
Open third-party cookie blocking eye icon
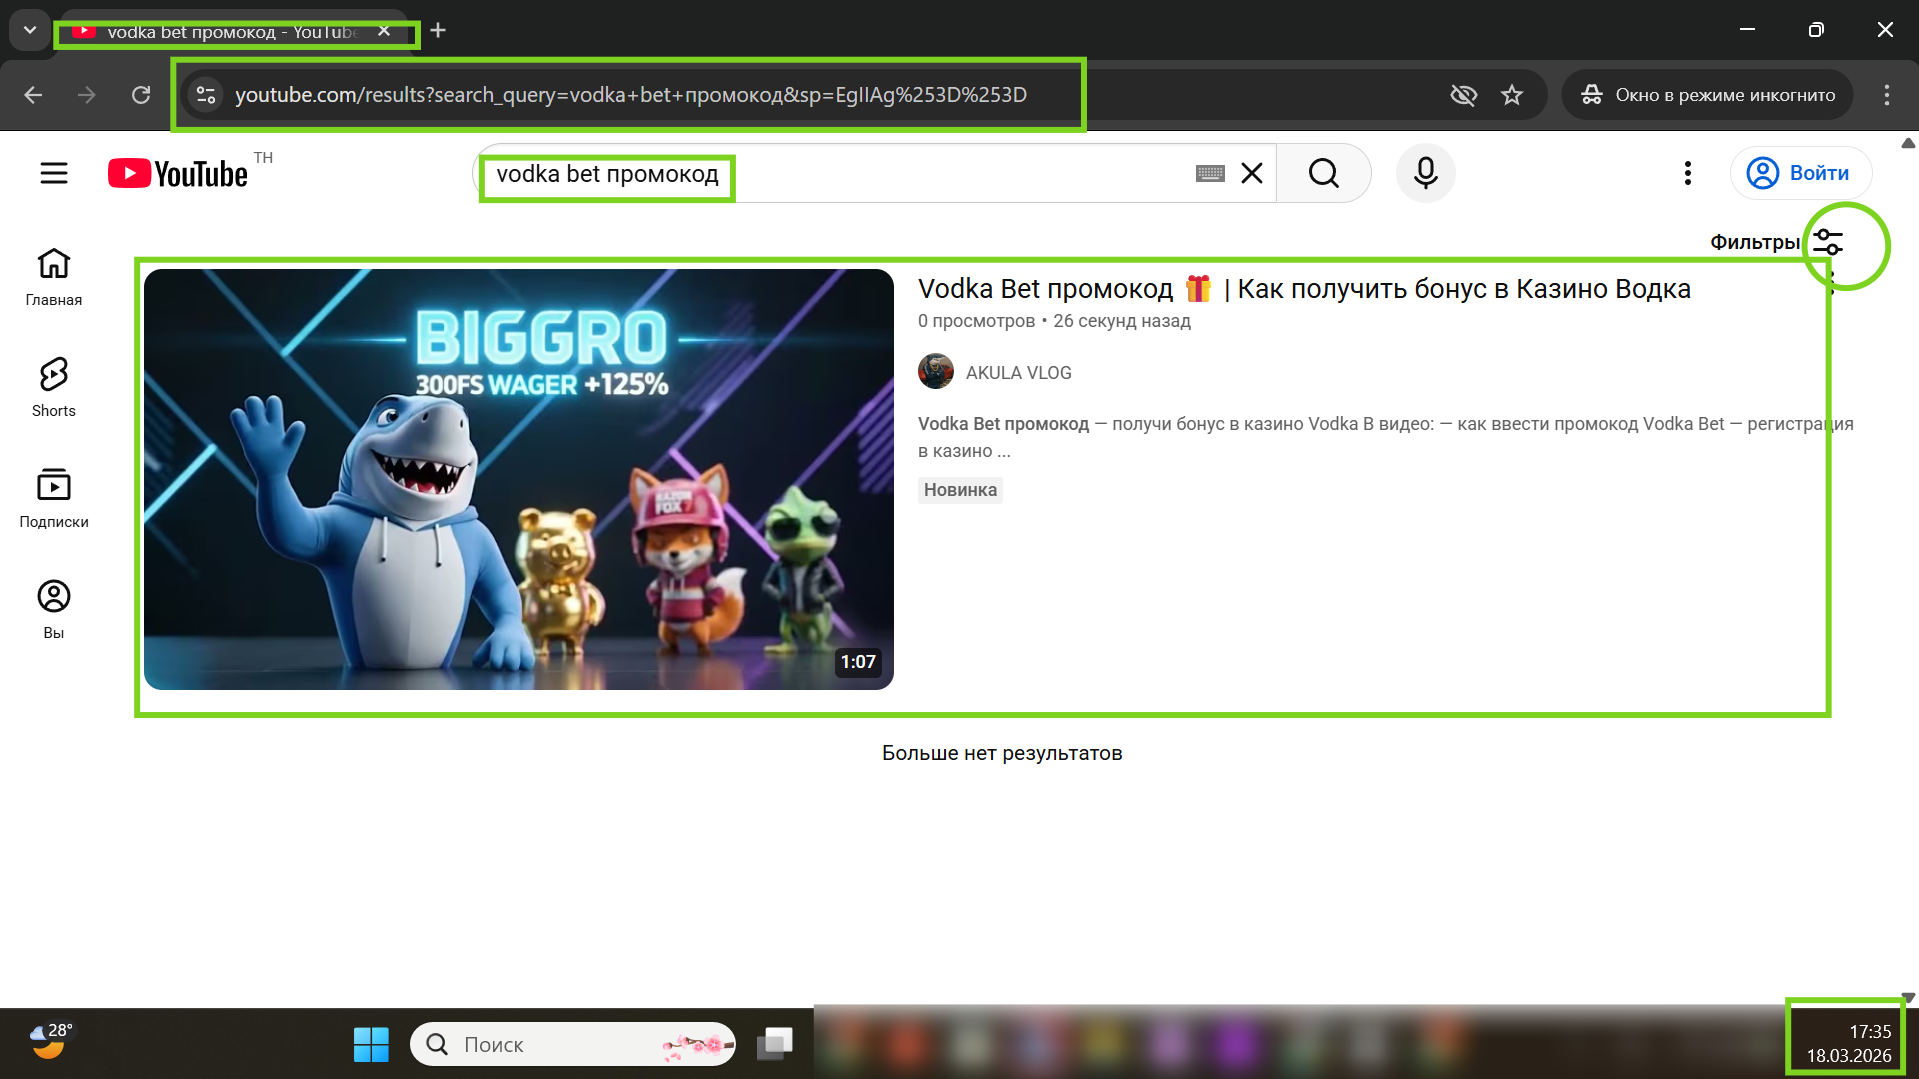point(1463,95)
